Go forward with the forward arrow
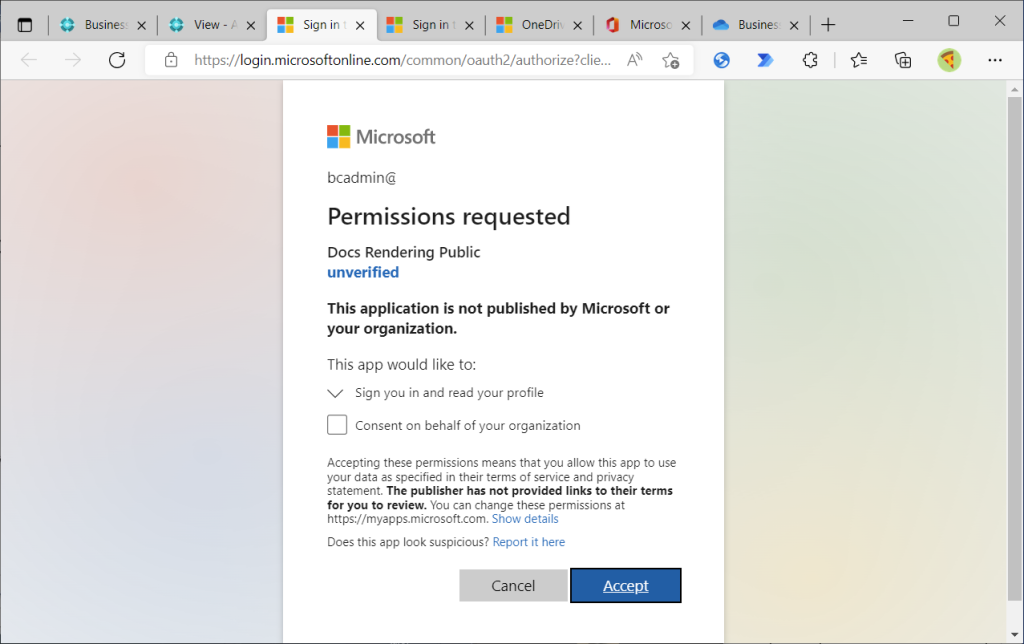This screenshot has height=644, width=1024. 73,61
